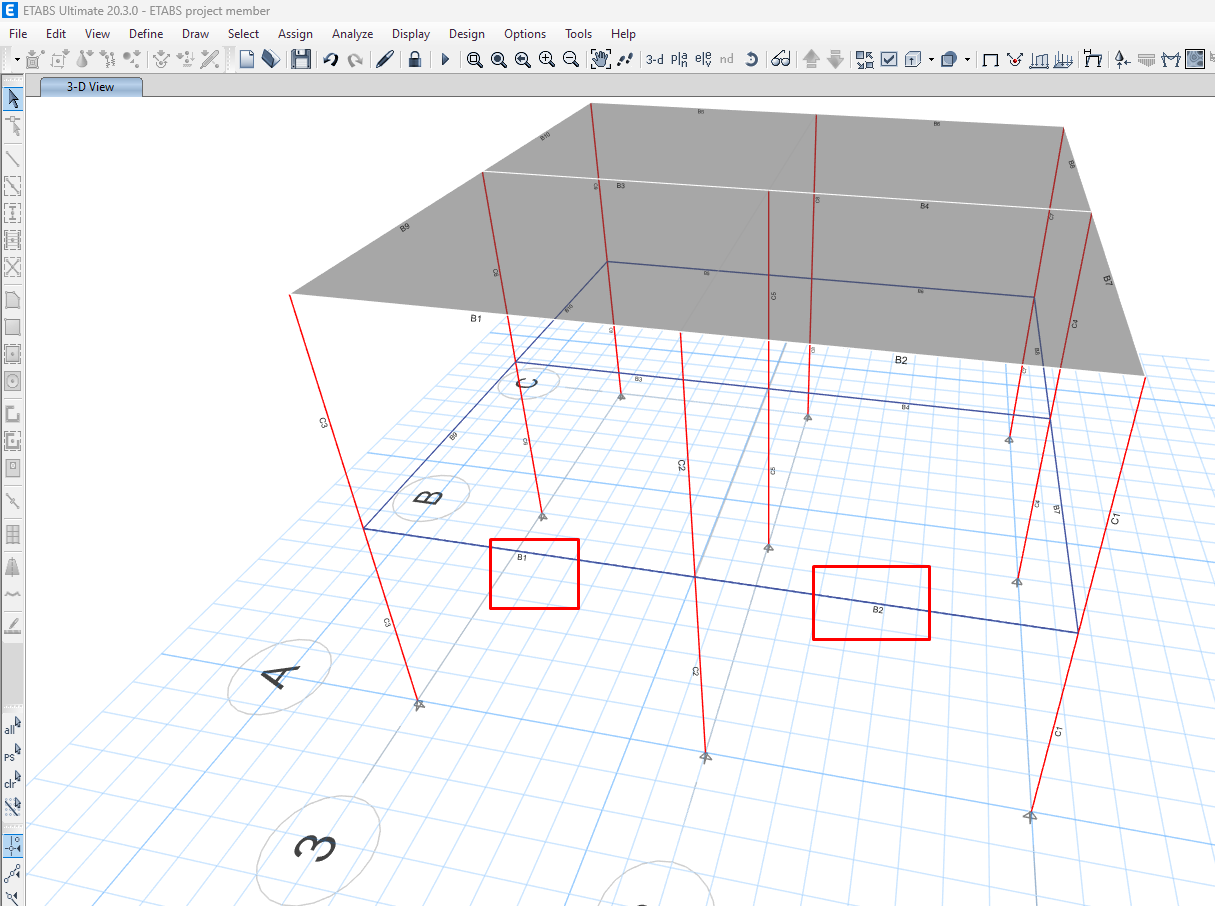Switch to the 3-D View tab
Viewport: 1215px width, 906px height.
coord(90,86)
